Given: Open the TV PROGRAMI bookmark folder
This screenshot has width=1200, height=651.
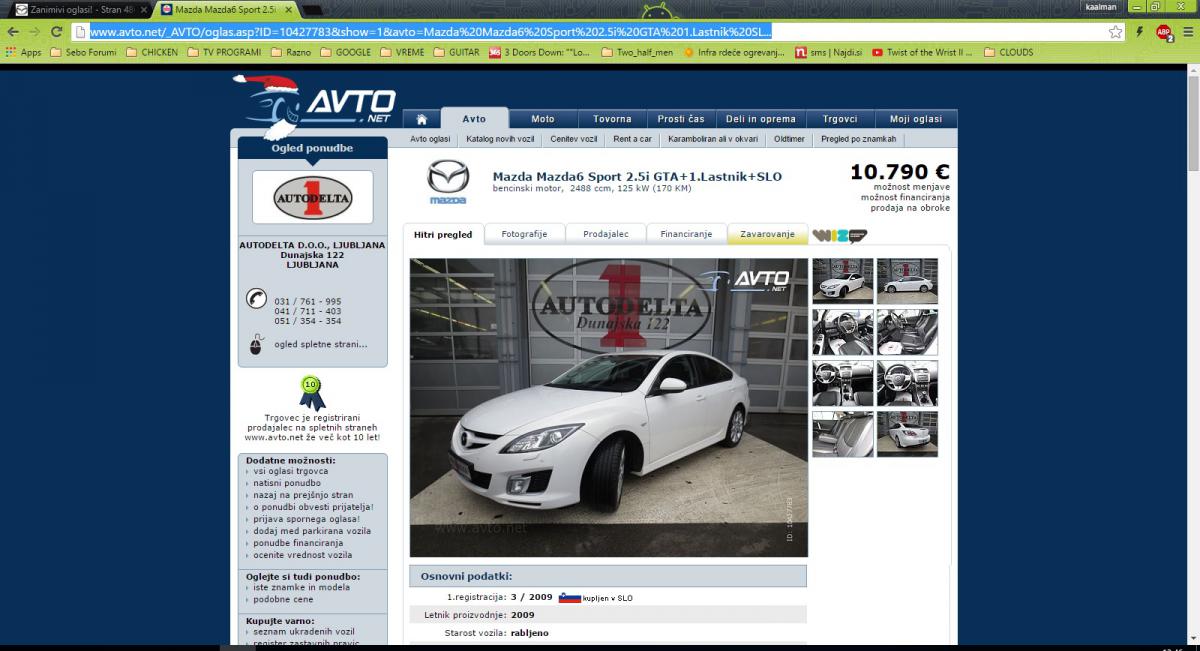Looking at the screenshot, I should [224, 52].
